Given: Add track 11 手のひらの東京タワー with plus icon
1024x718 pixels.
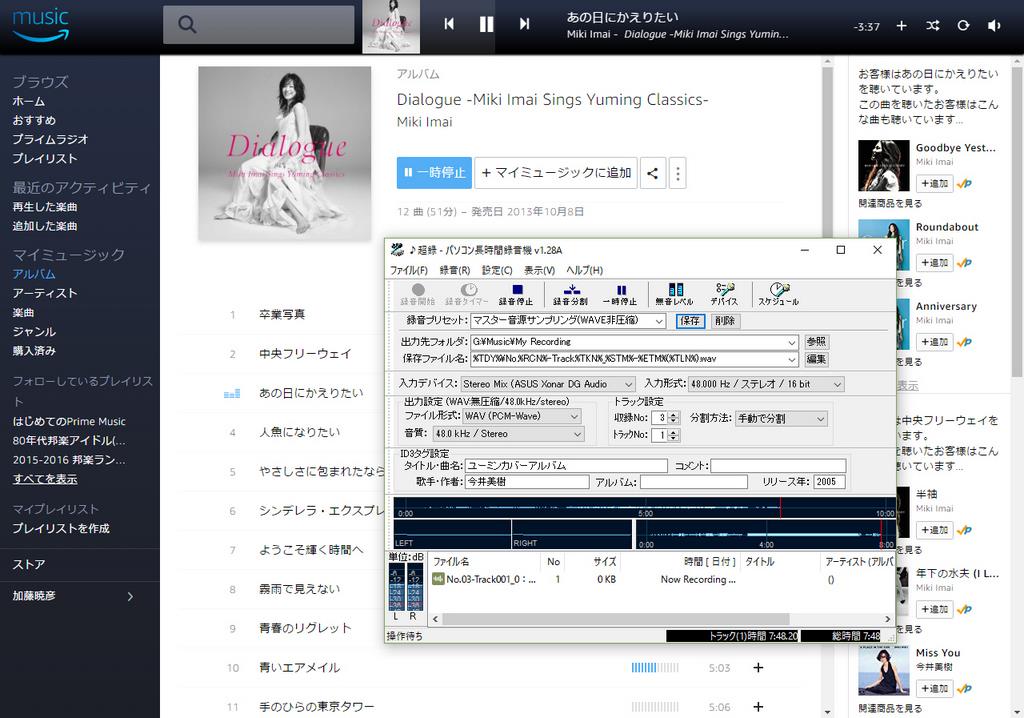Looking at the screenshot, I should [x=758, y=707].
